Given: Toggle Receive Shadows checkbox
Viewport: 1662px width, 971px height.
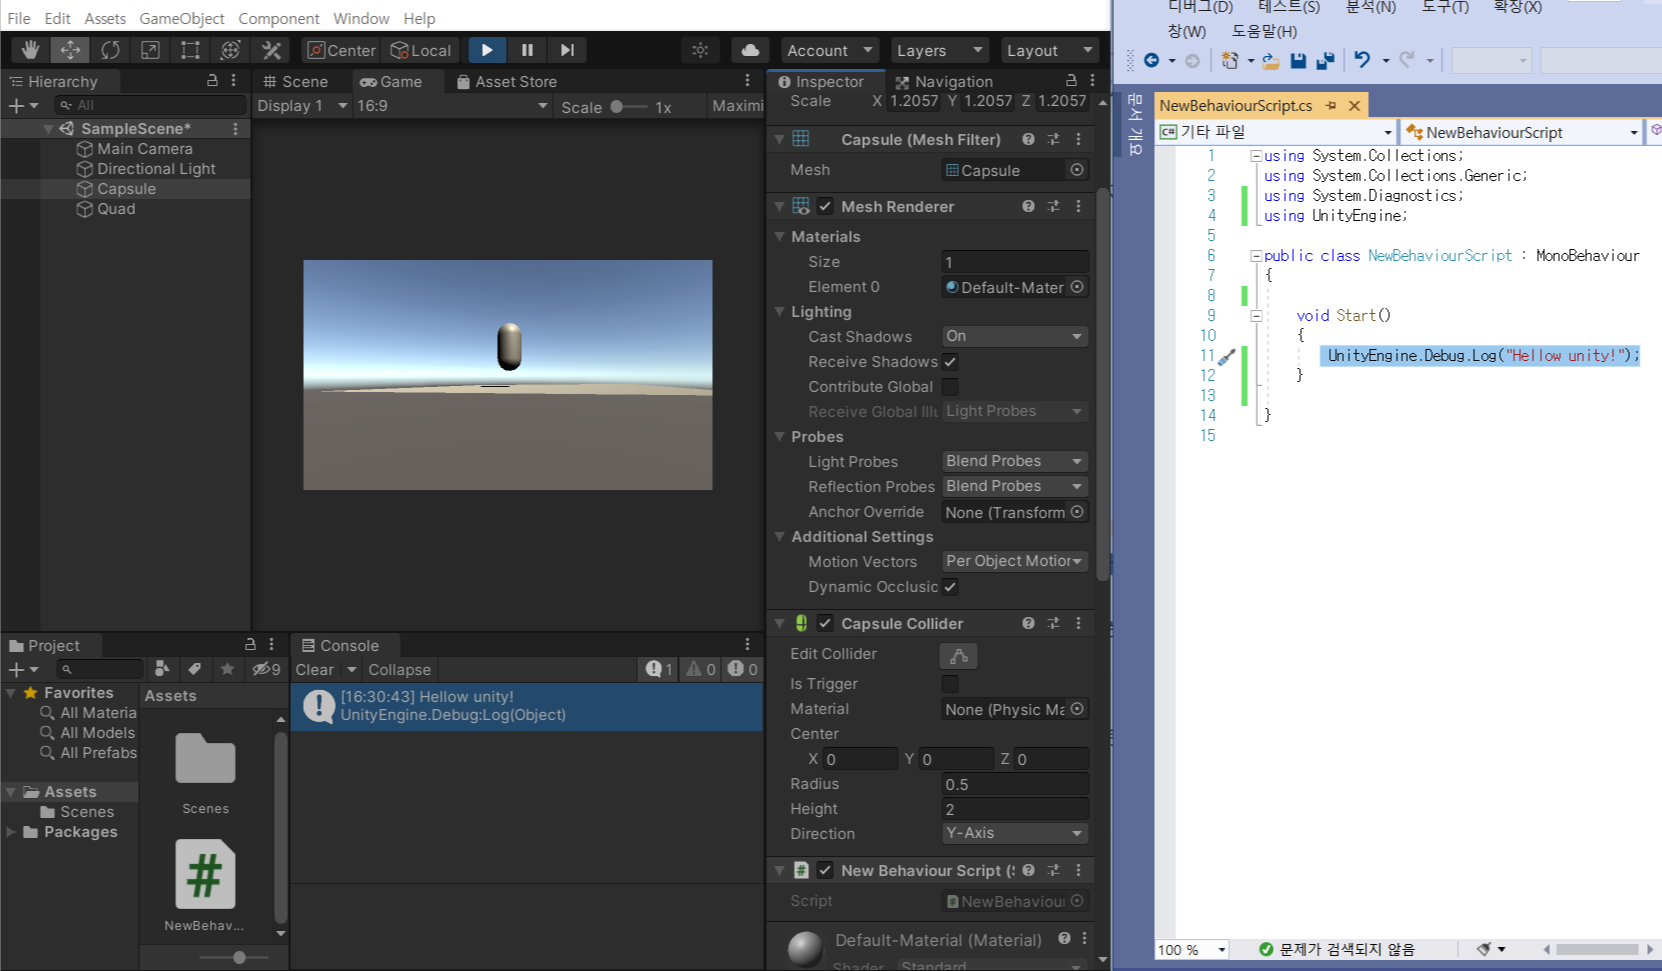Looking at the screenshot, I should click(950, 362).
